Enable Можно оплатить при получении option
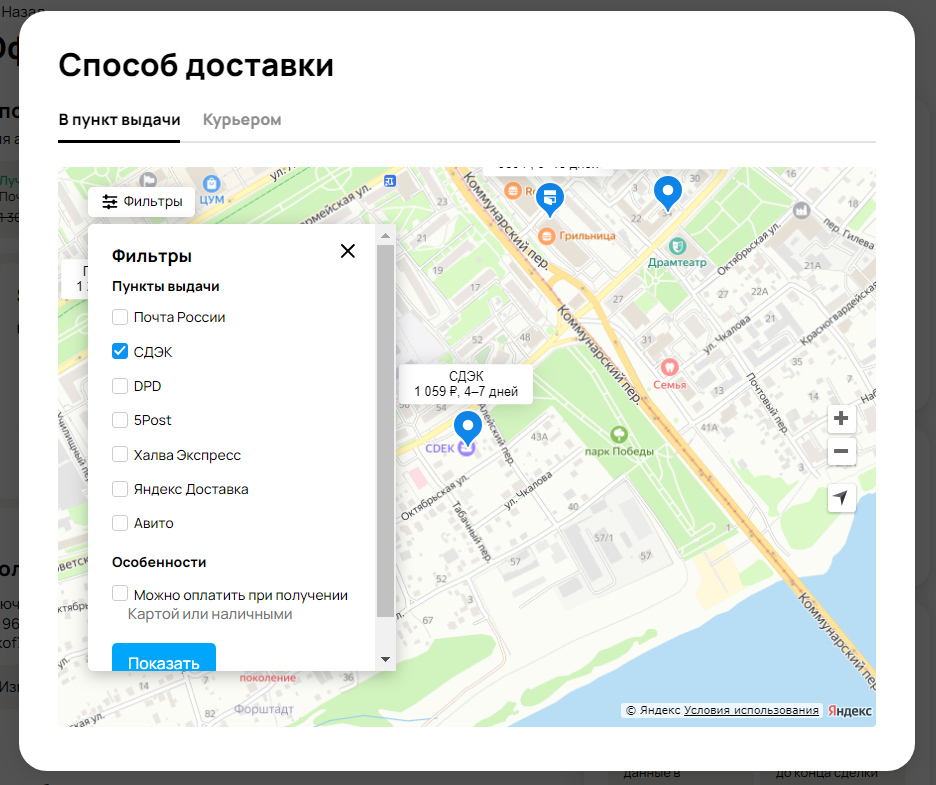This screenshot has width=936, height=785. coord(120,593)
